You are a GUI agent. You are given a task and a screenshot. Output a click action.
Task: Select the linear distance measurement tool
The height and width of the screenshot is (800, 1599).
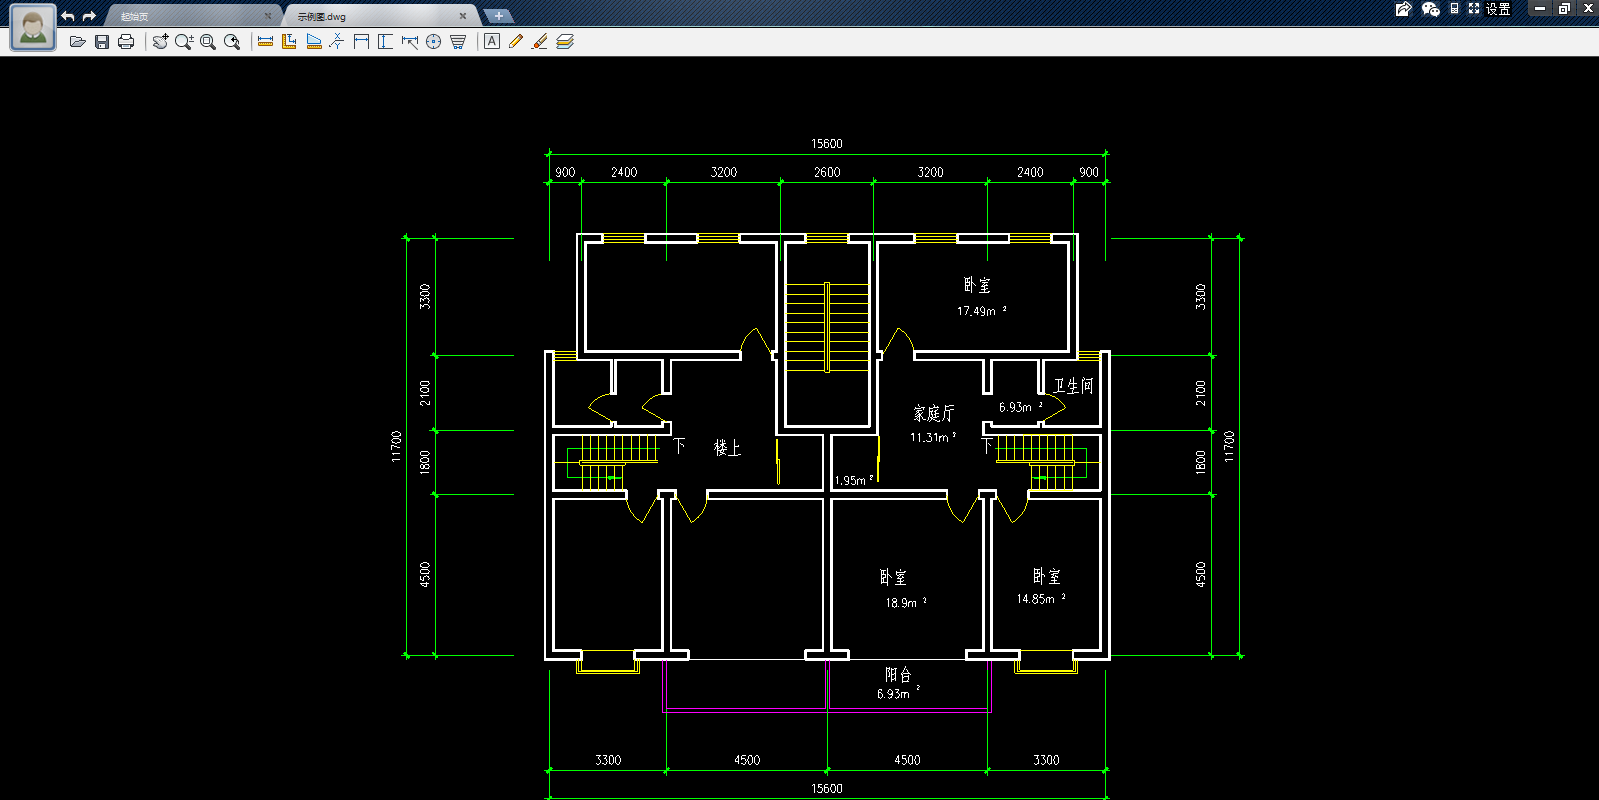click(x=265, y=42)
